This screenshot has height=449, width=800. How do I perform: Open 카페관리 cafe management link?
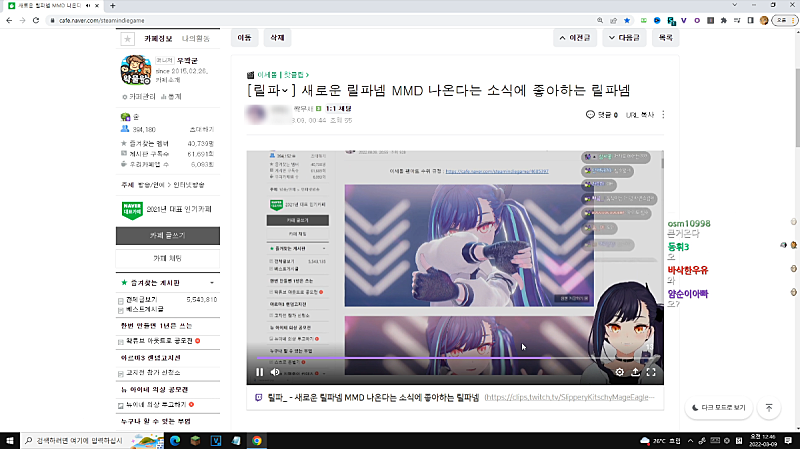[x=139, y=96]
